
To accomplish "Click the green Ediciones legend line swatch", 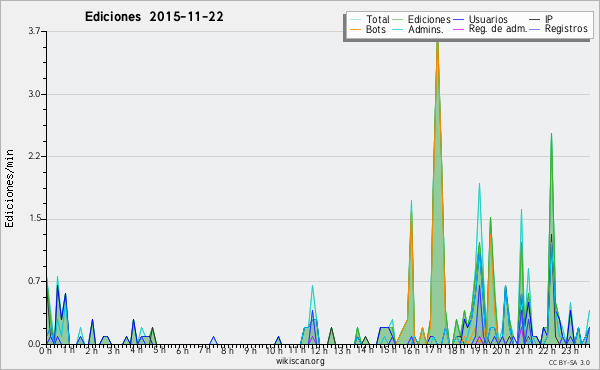I will pyautogui.click(x=398, y=20).
